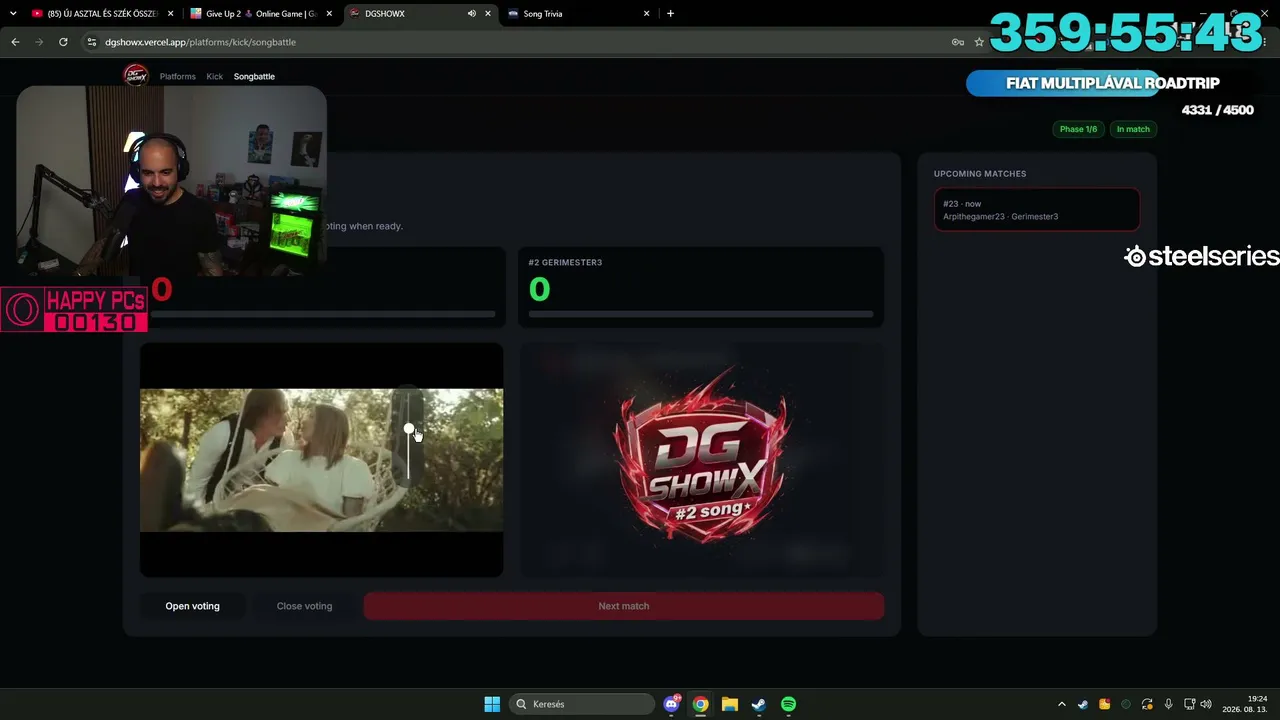Open Spotify from the taskbar

[788, 704]
